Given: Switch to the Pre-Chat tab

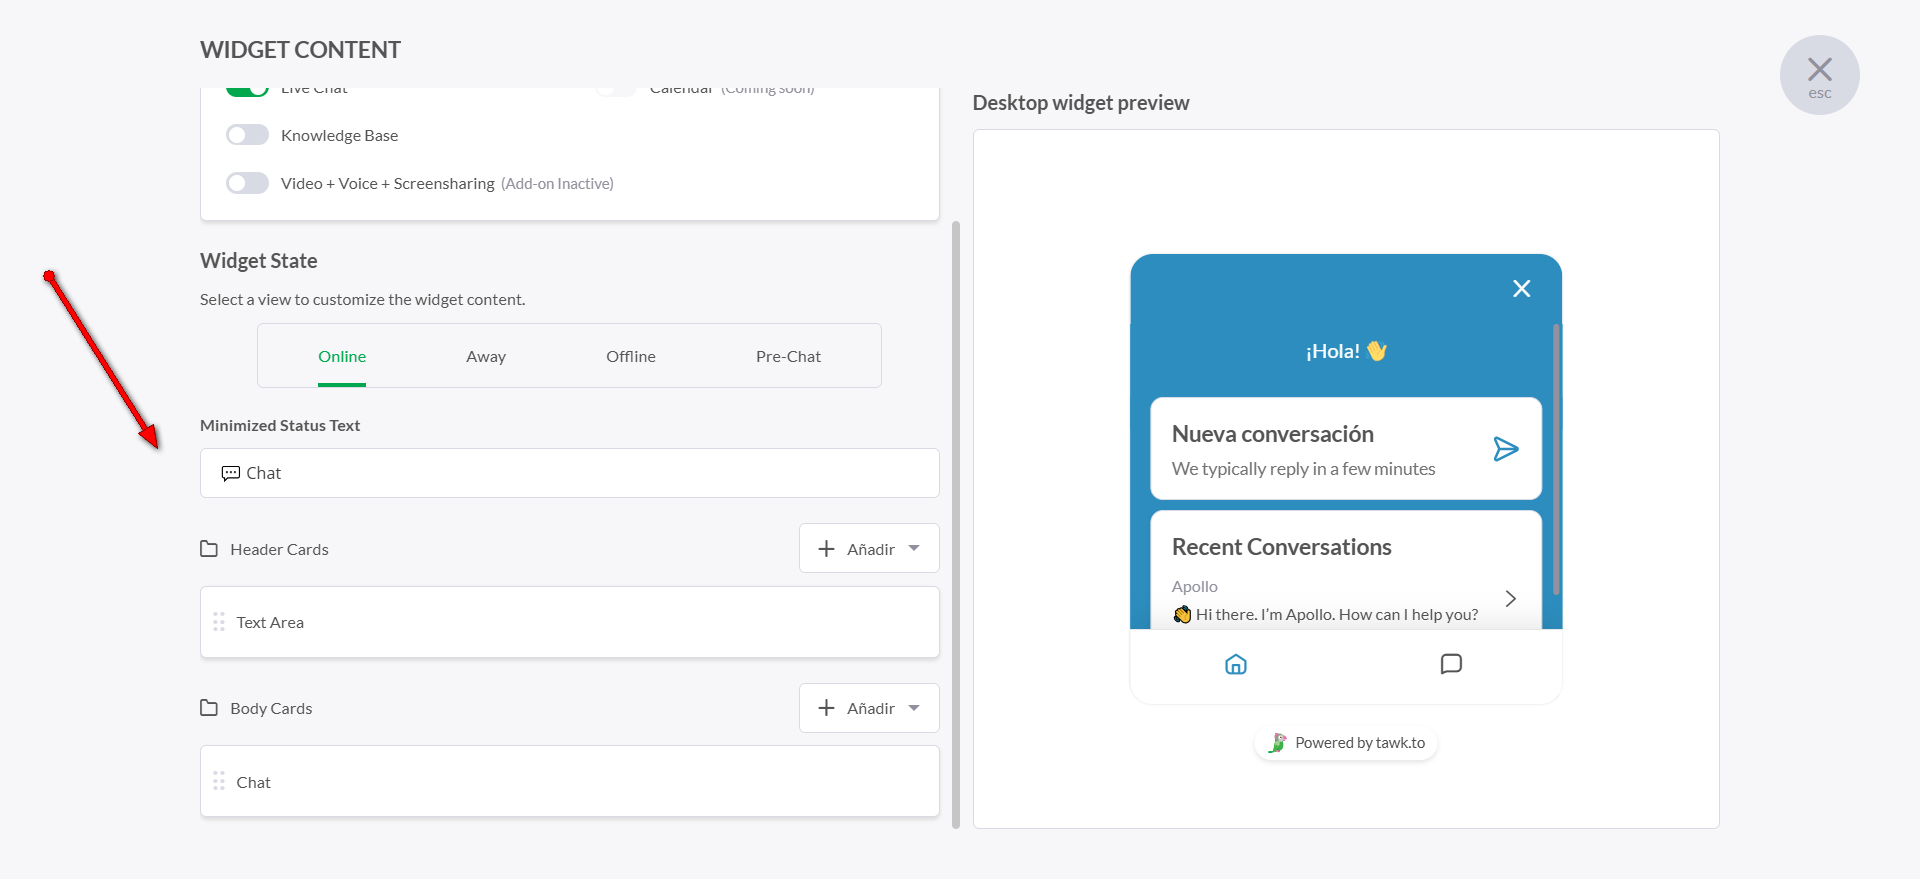Looking at the screenshot, I should click(x=788, y=357).
